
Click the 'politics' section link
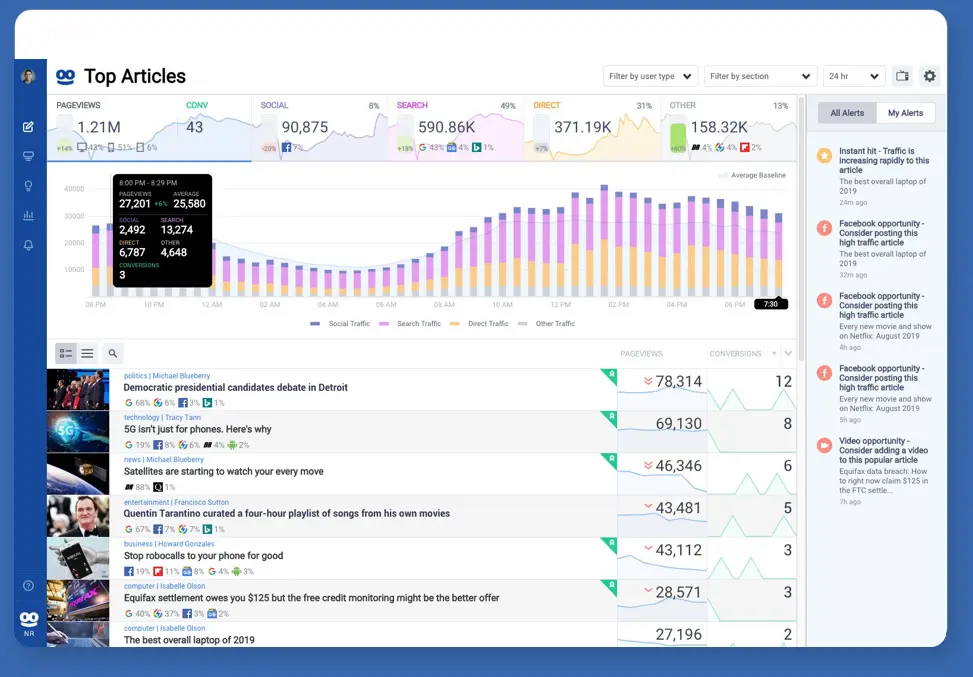(x=135, y=376)
